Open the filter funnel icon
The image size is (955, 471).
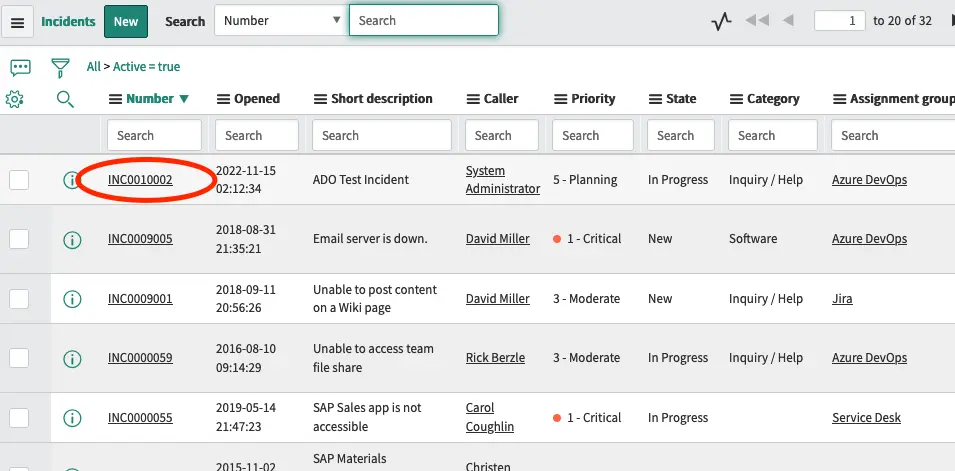(x=61, y=67)
